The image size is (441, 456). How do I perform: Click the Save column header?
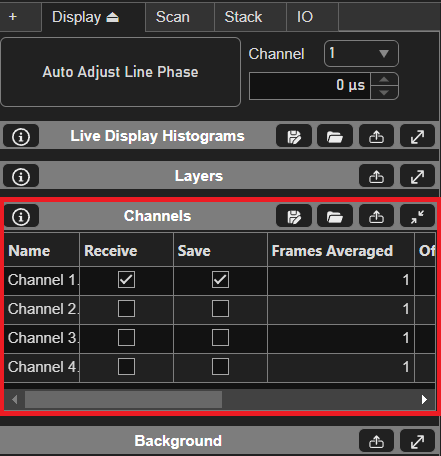(x=220, y=250)
